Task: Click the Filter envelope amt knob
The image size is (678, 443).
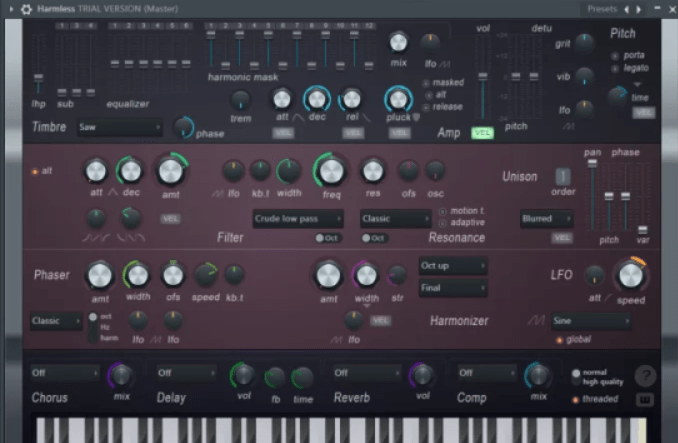Action: (x=171, y=171)
